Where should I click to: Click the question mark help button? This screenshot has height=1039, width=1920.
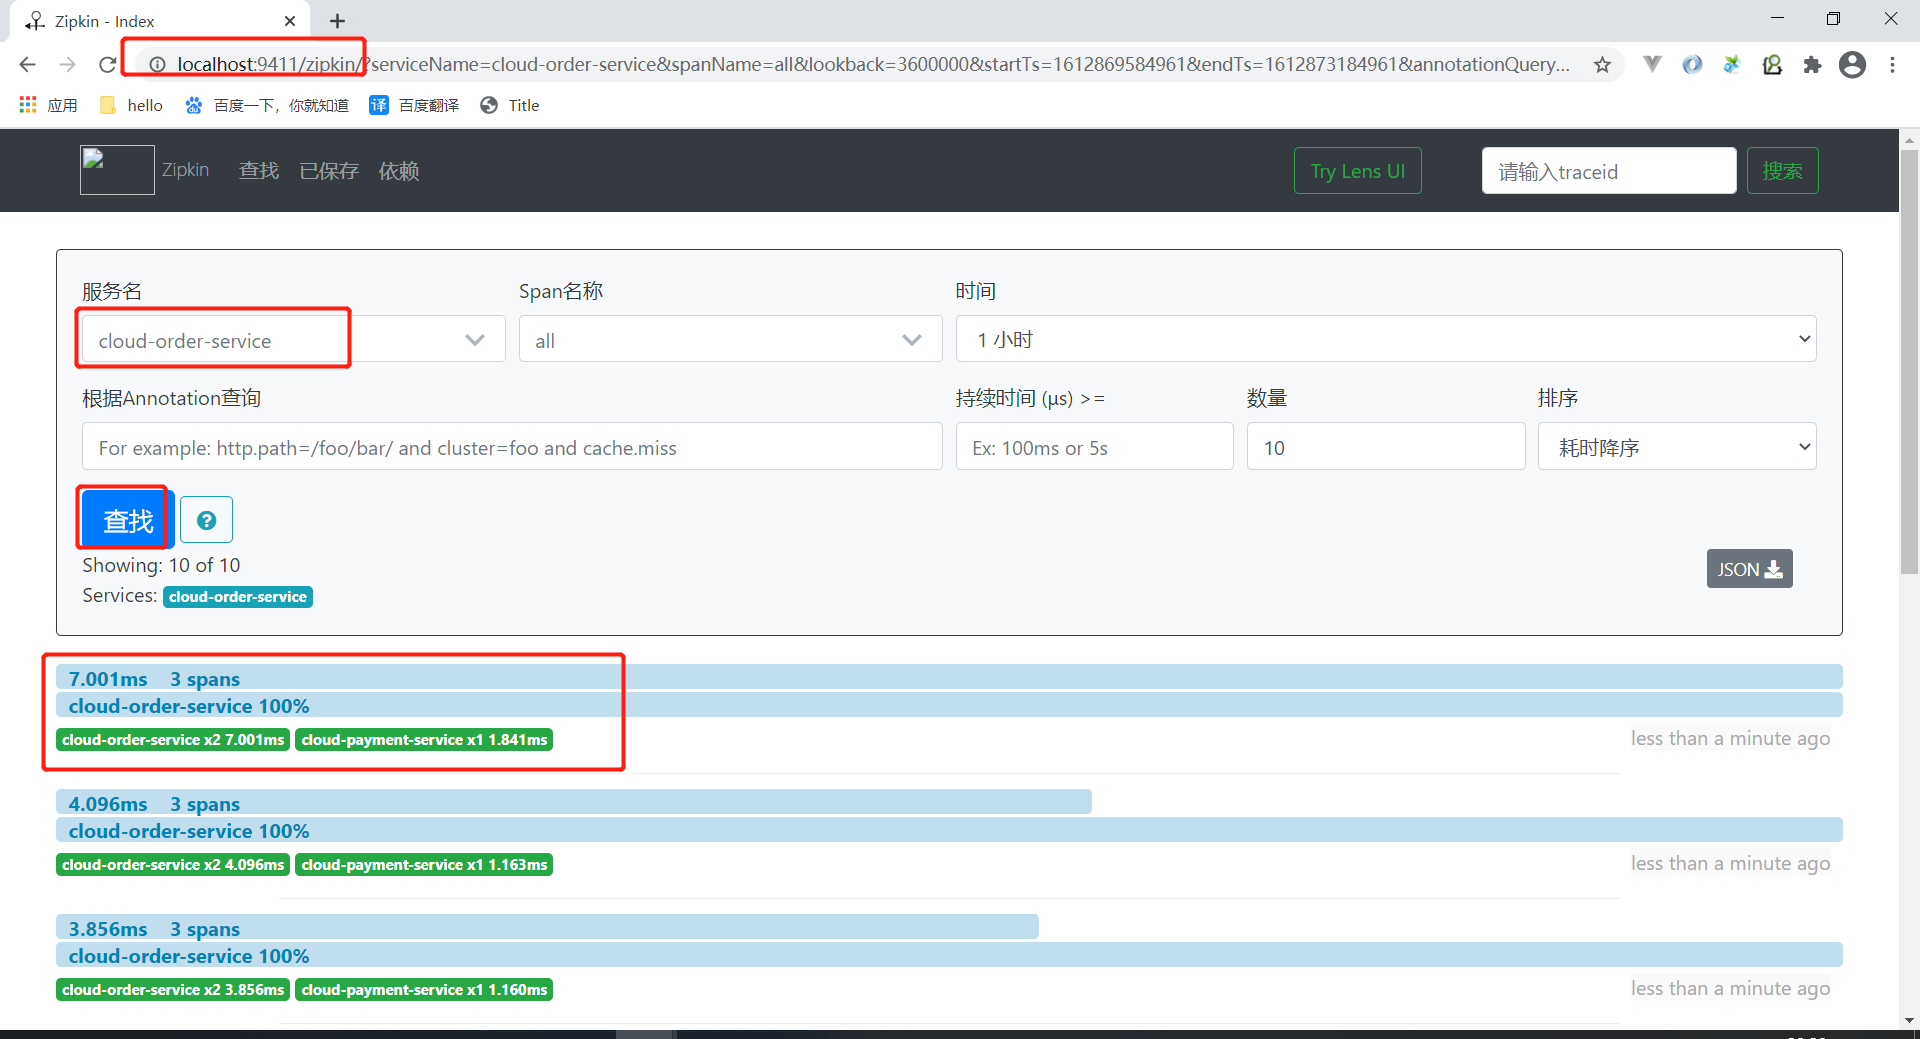coord(207,520)
